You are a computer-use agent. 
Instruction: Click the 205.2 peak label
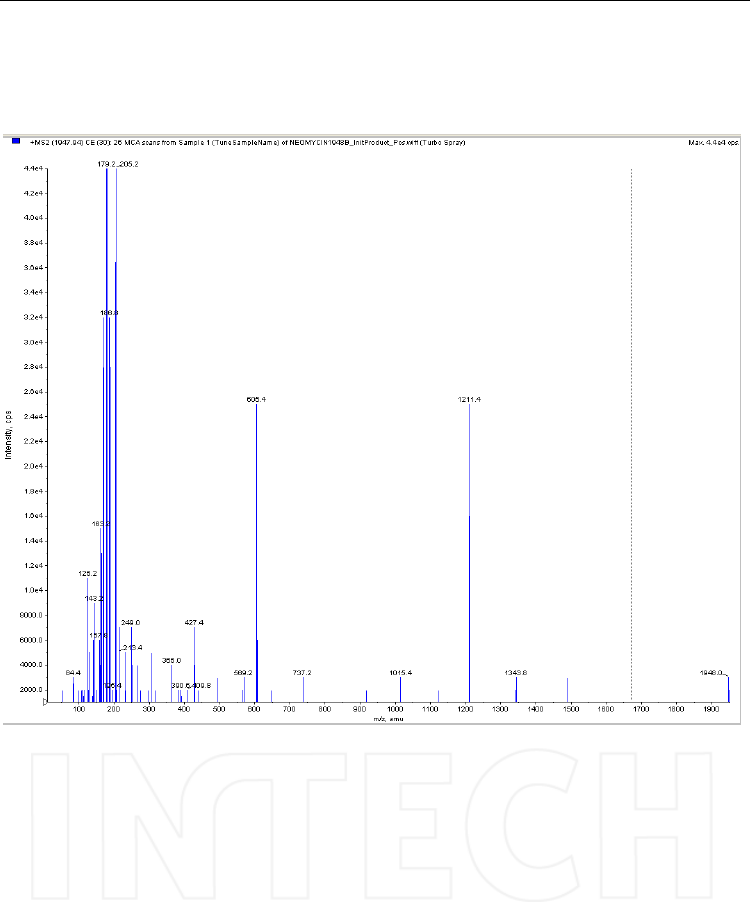(x=129, y=164)
